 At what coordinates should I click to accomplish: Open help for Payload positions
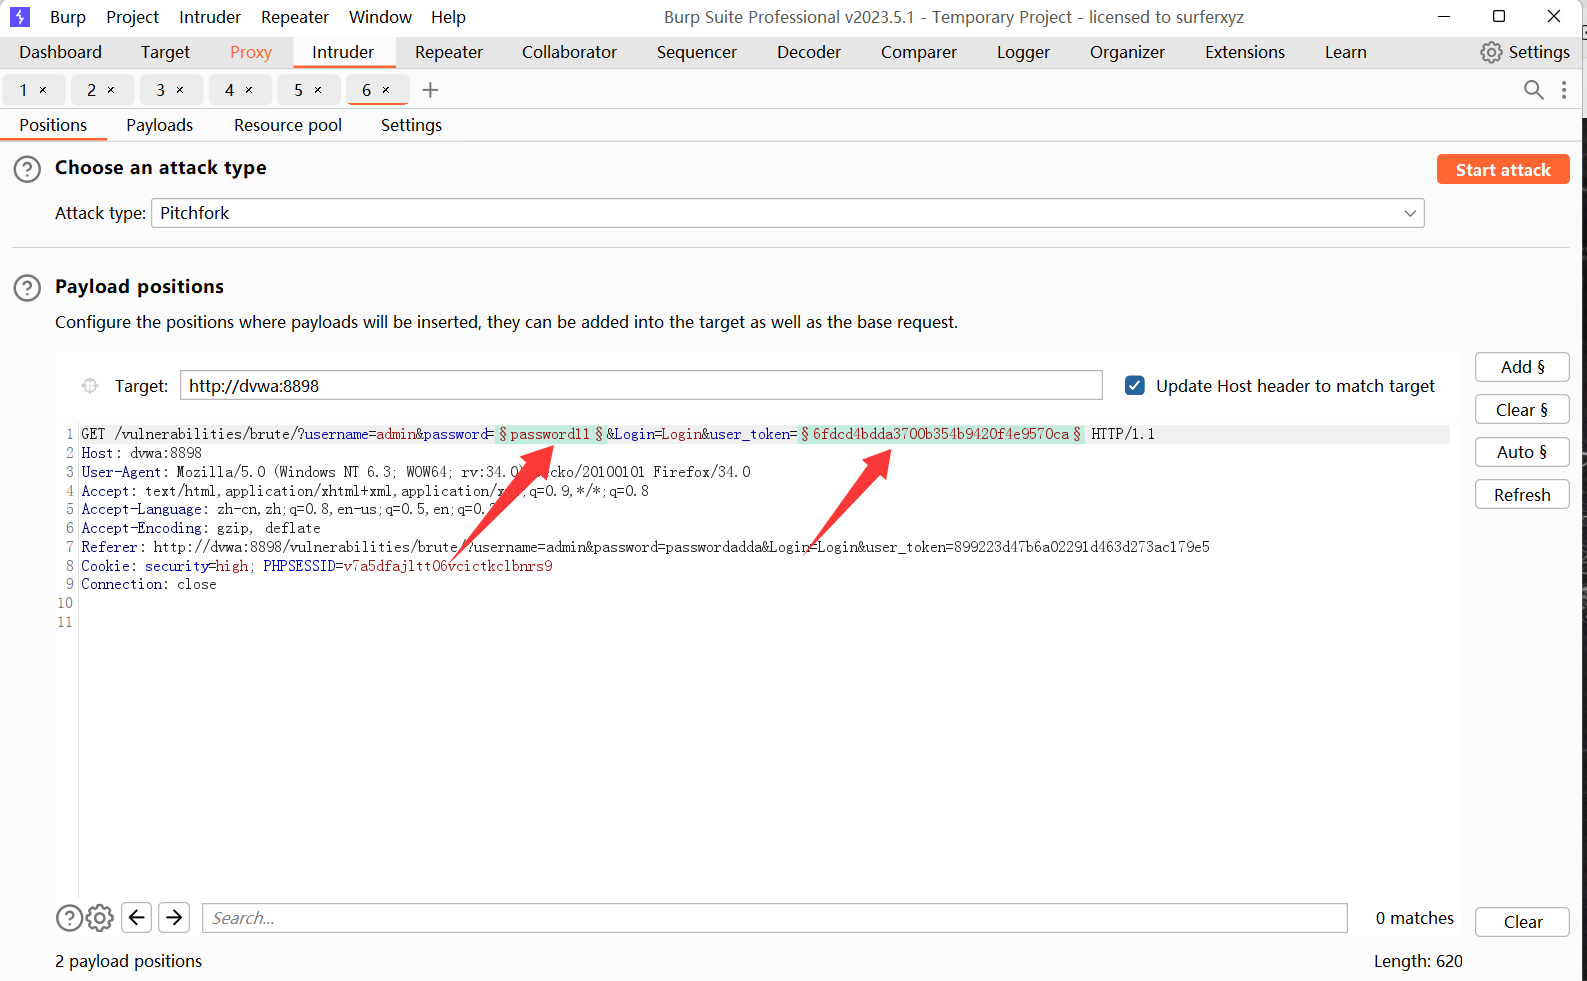coord(27,288)
